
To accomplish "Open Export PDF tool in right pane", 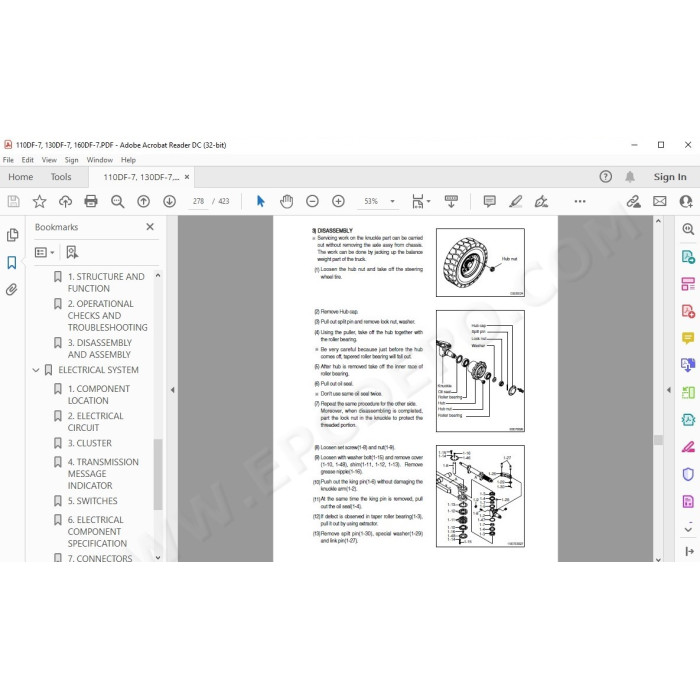I will coord(688,257).
